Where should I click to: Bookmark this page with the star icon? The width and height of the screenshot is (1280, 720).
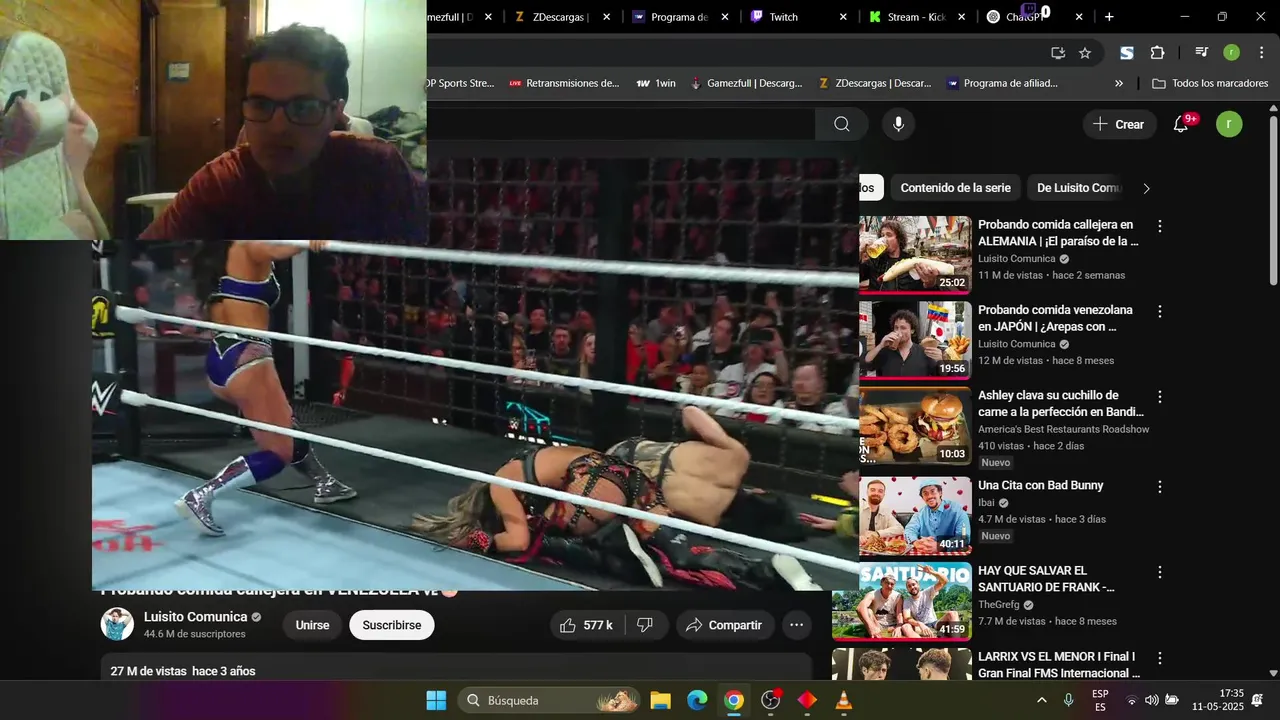pos(1085,53)
